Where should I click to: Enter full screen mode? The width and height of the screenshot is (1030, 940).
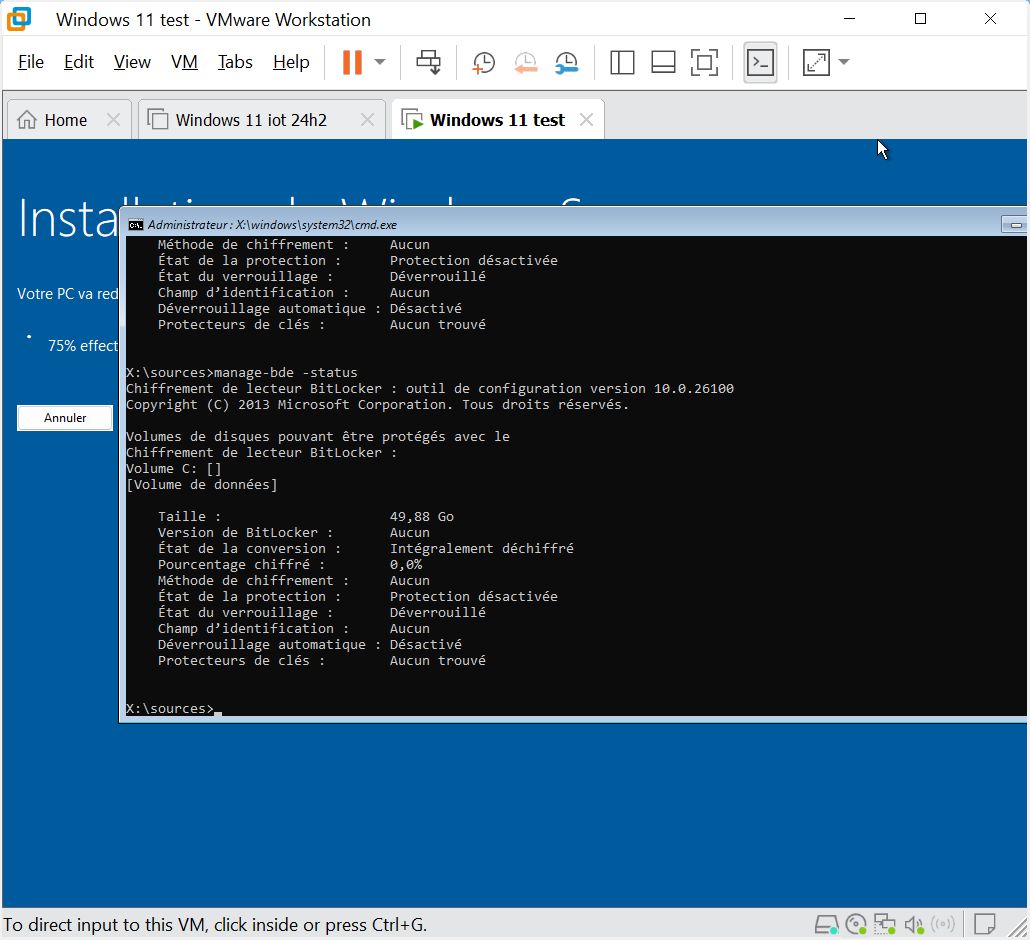pos(704,62)
